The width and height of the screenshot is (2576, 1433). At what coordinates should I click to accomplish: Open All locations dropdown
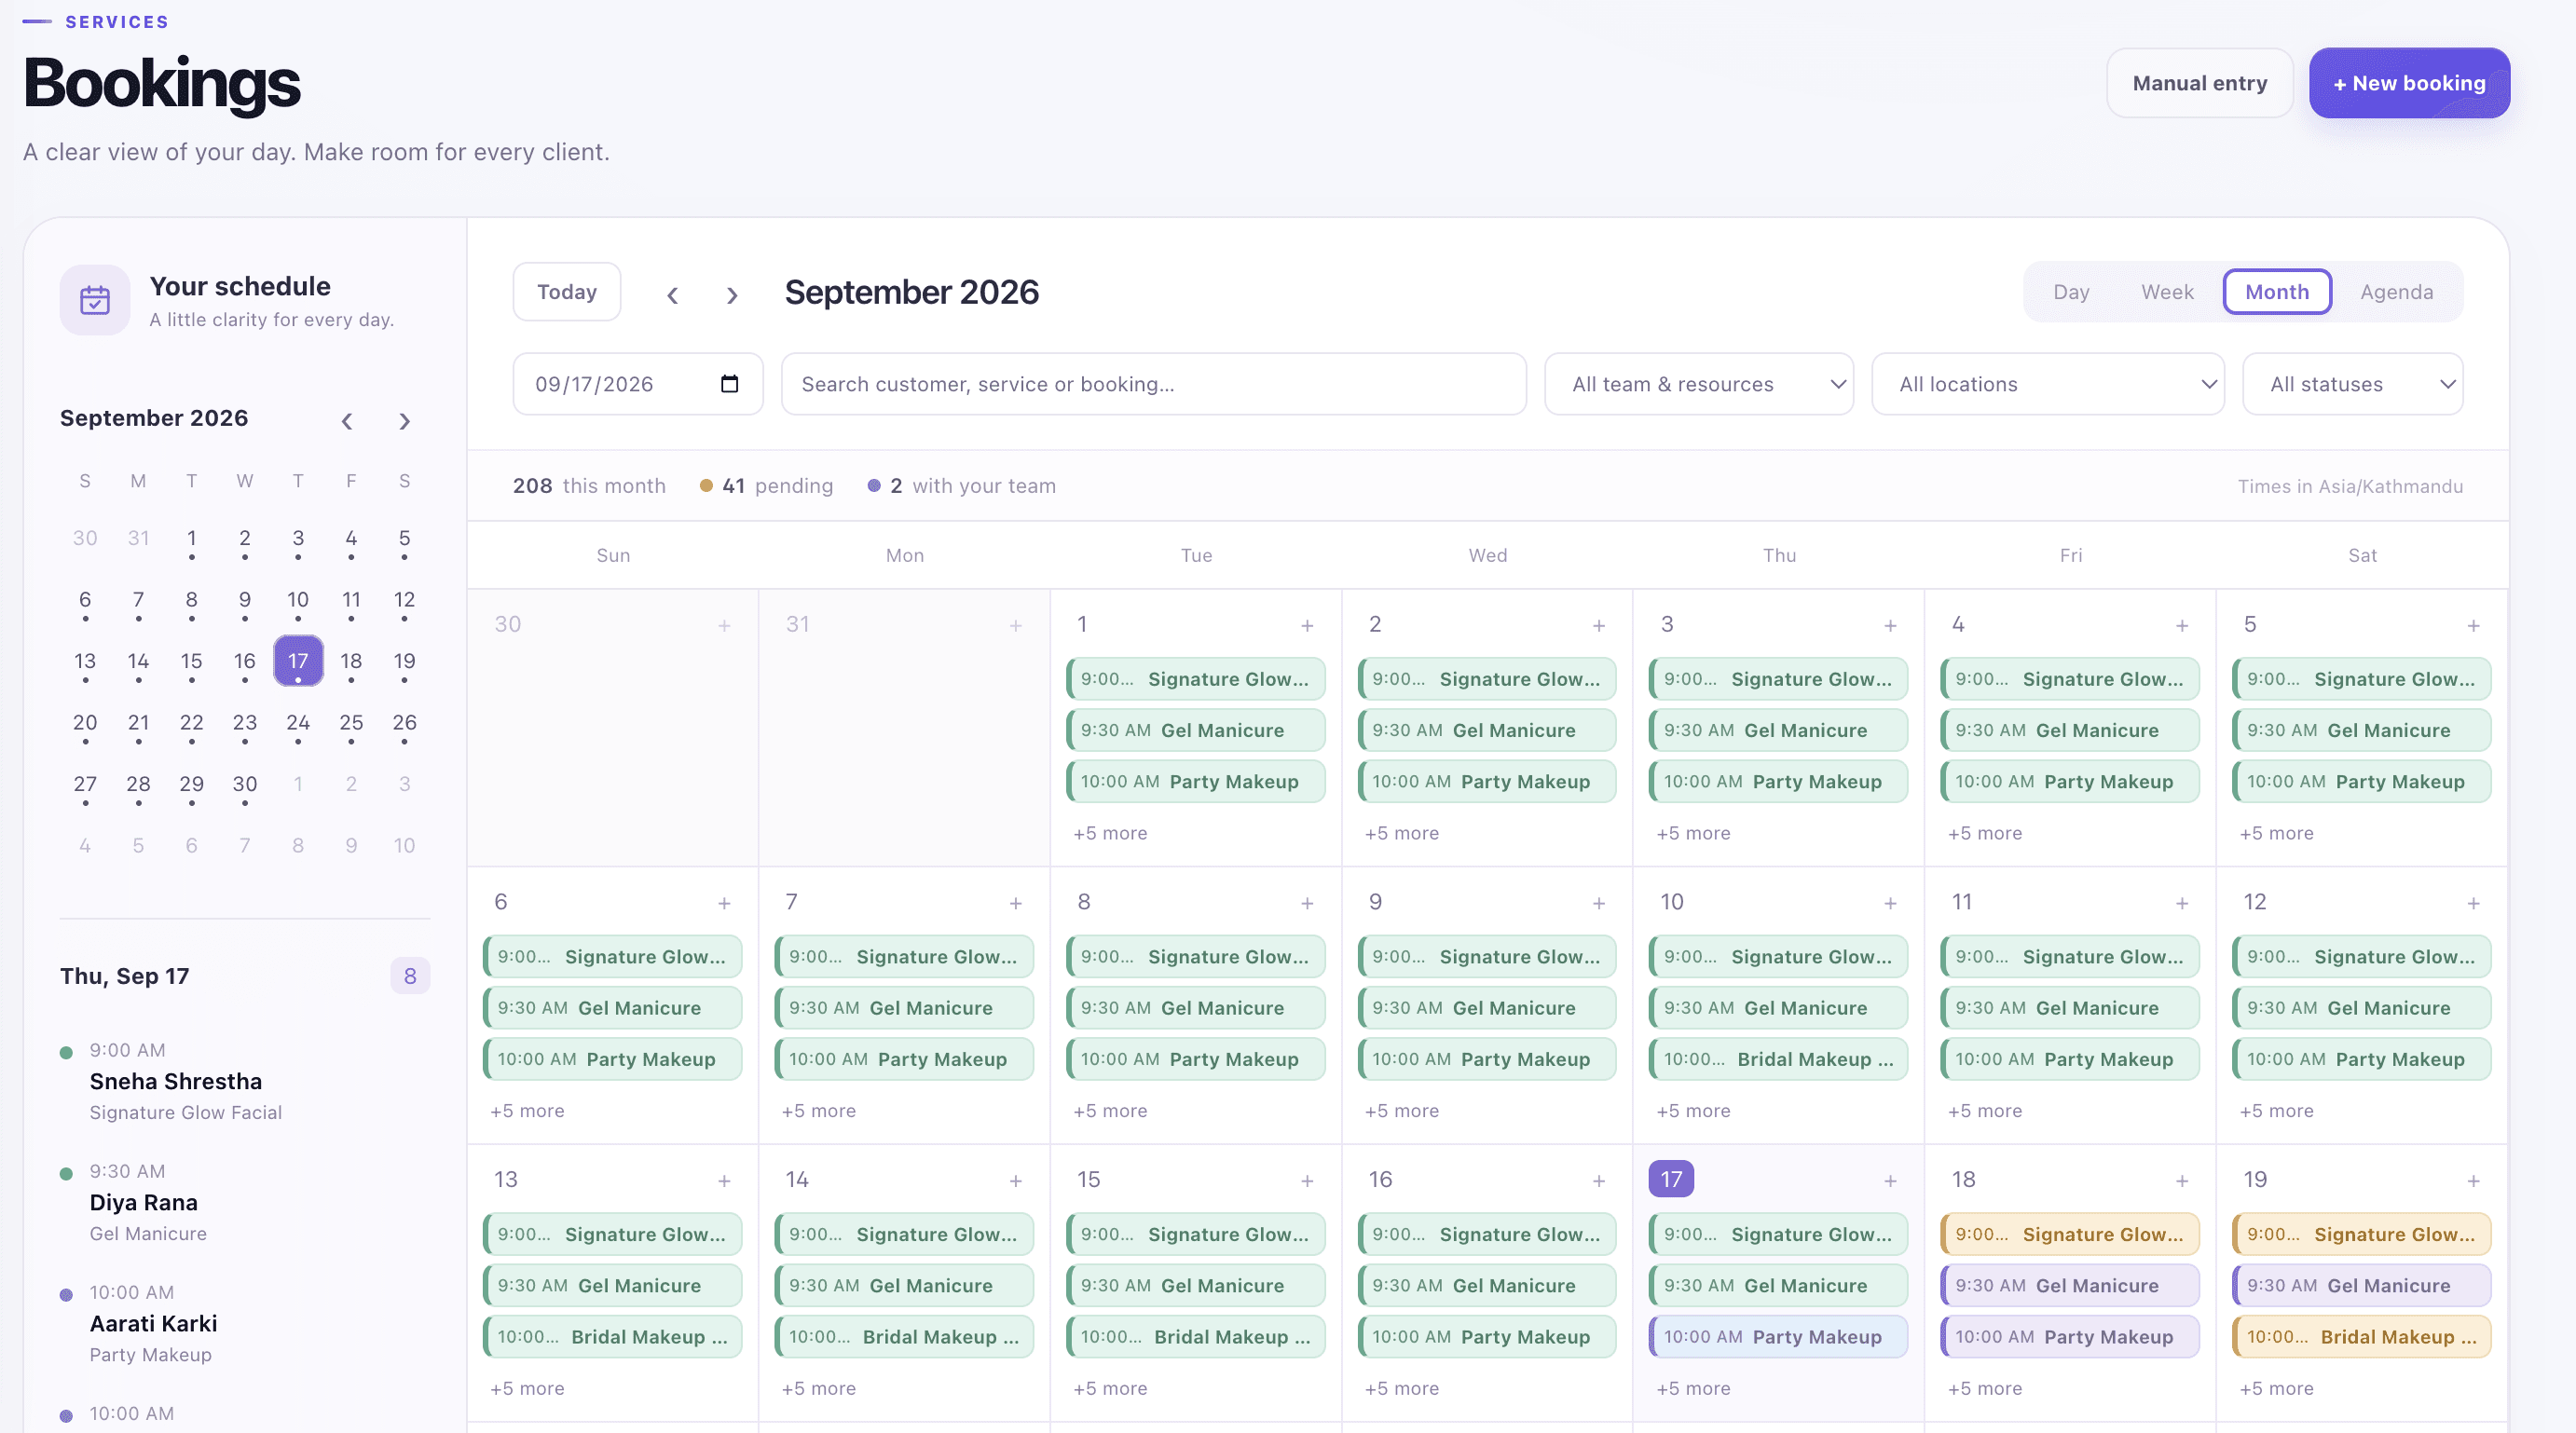pyautogui.click(x=2047, y=384)
